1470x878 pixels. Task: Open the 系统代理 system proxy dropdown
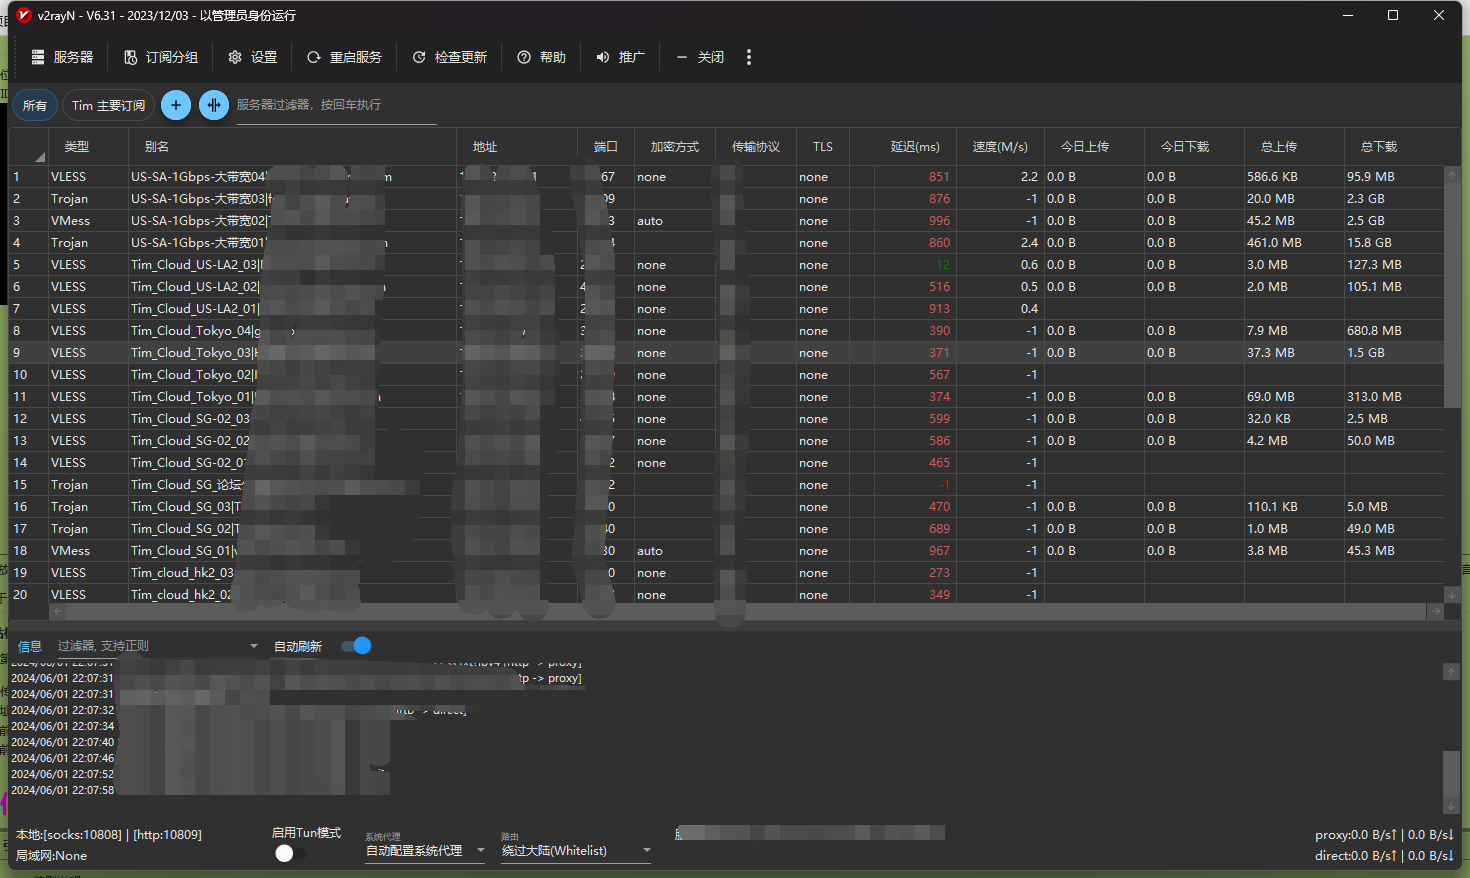[x=425, y=851]
